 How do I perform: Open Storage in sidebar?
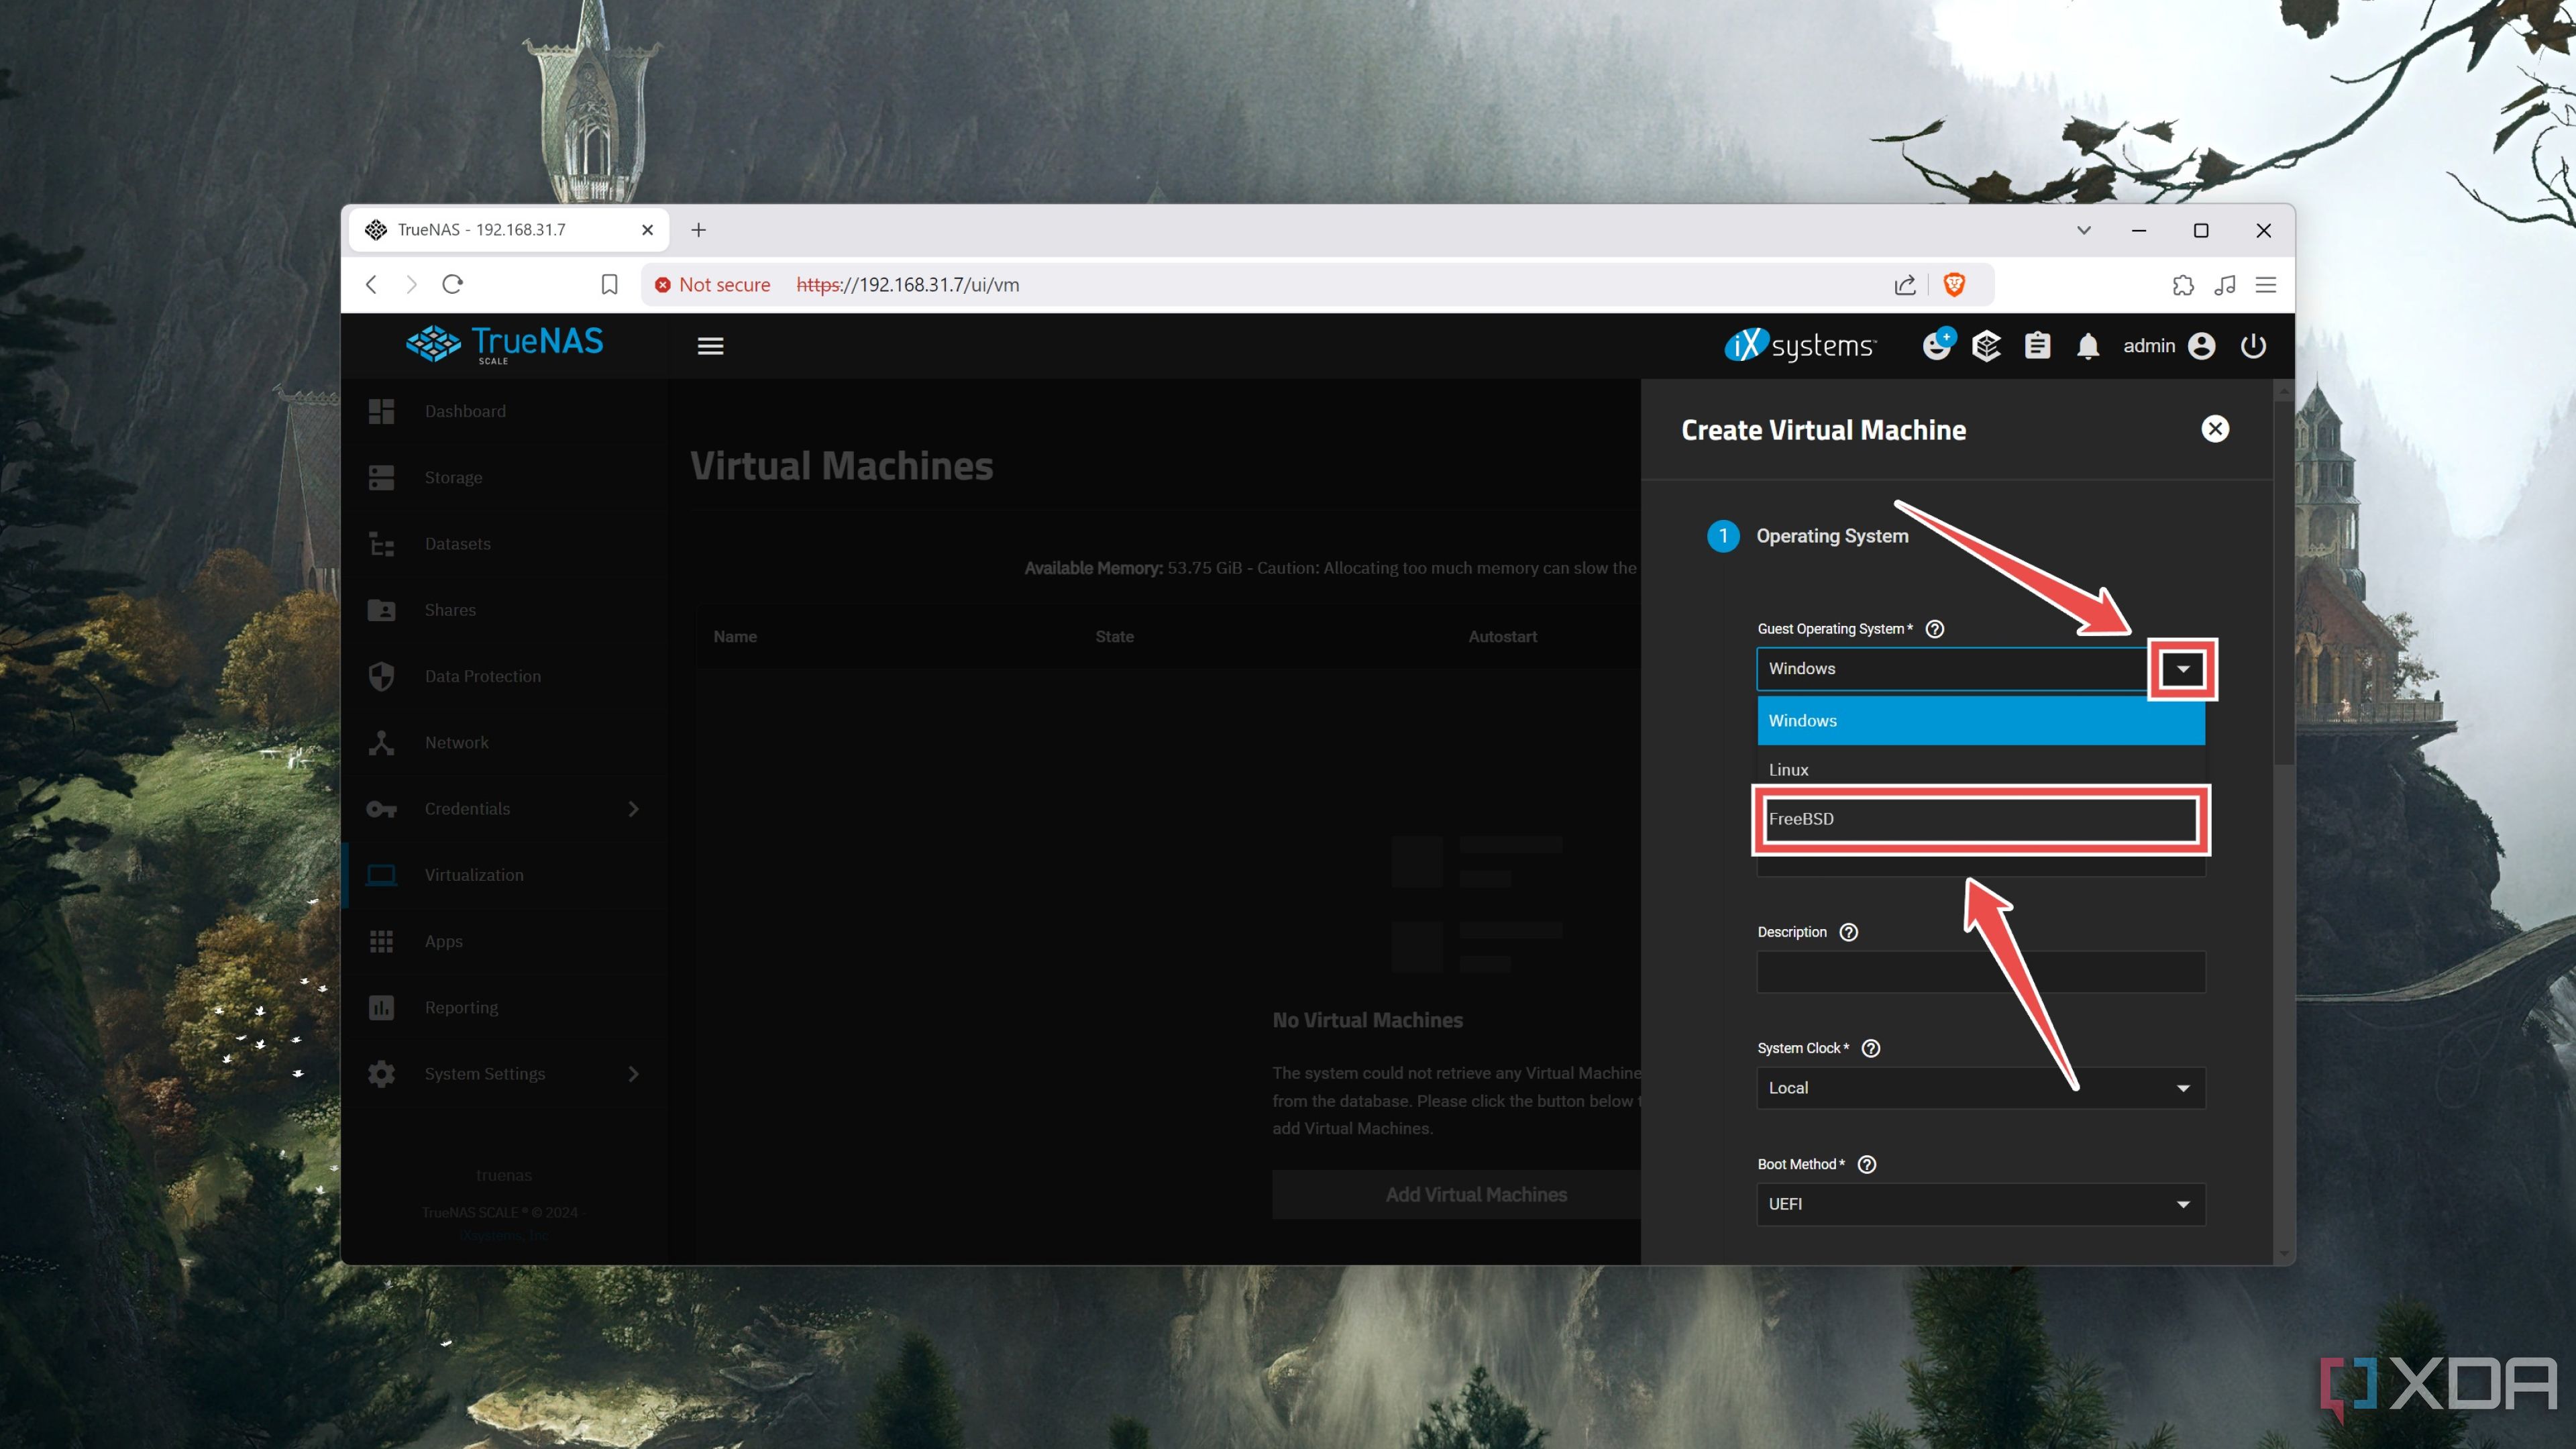pos(505,477)
